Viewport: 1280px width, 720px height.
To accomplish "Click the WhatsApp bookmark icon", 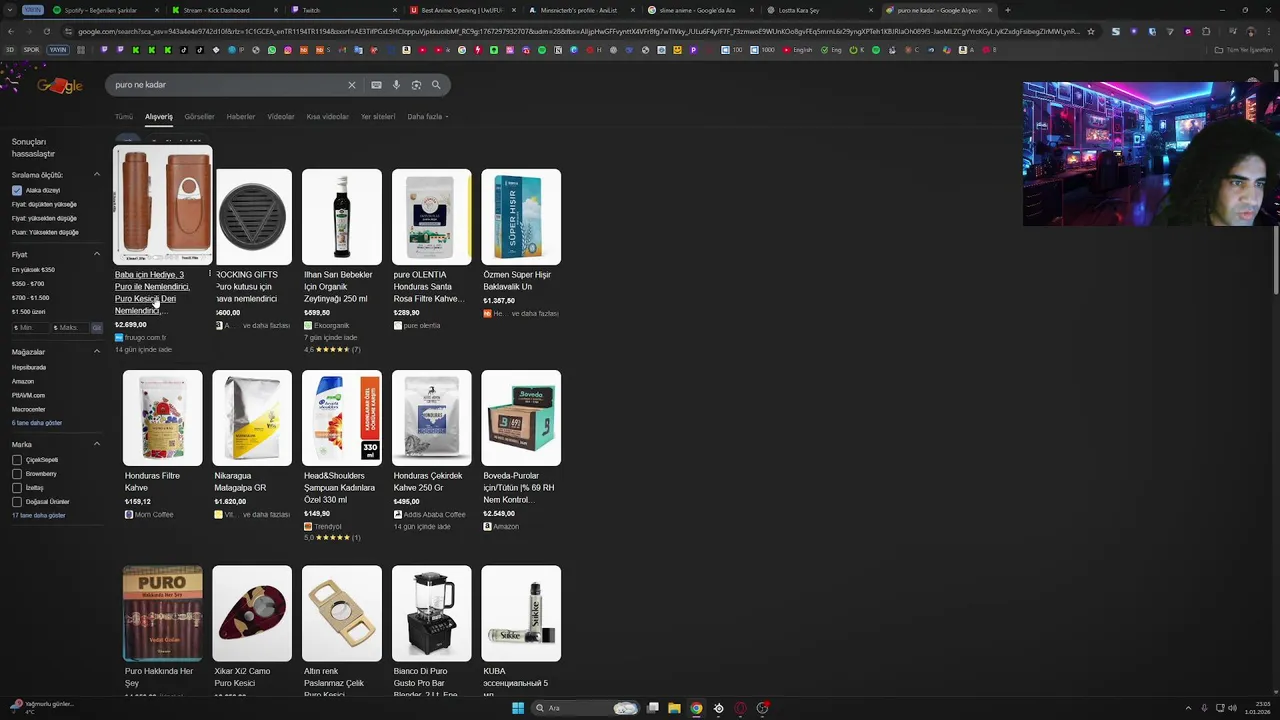I will (x=272, y=50).
